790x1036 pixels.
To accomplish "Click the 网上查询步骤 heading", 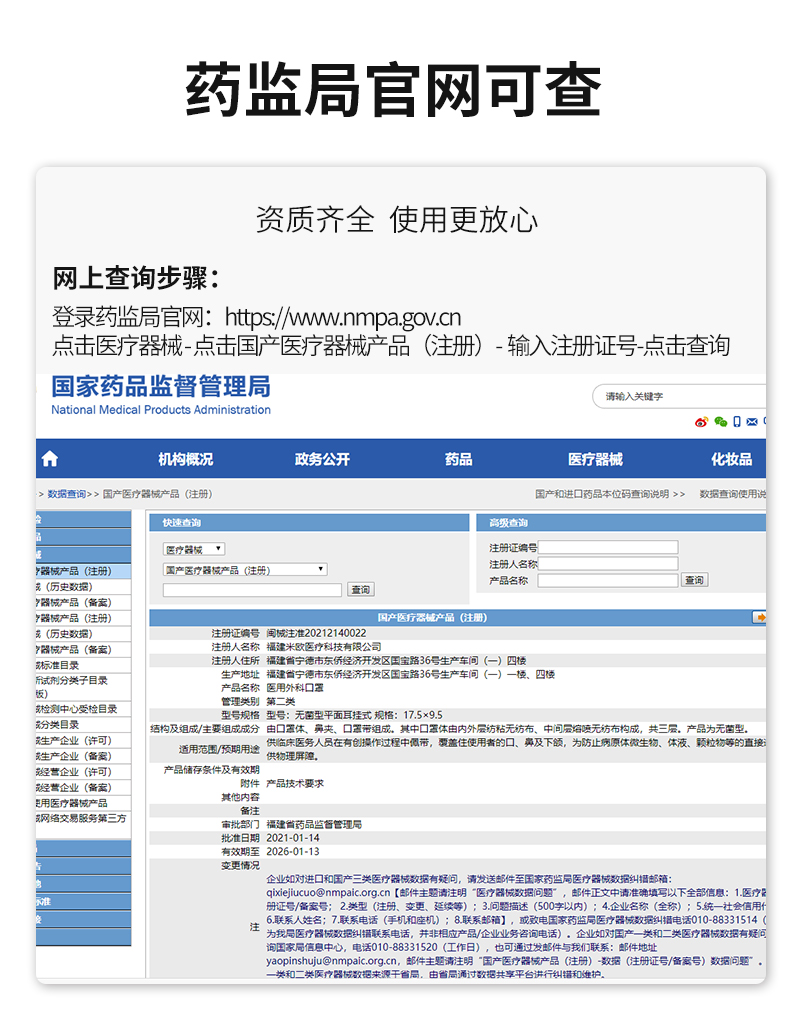I will coord(136,278).
